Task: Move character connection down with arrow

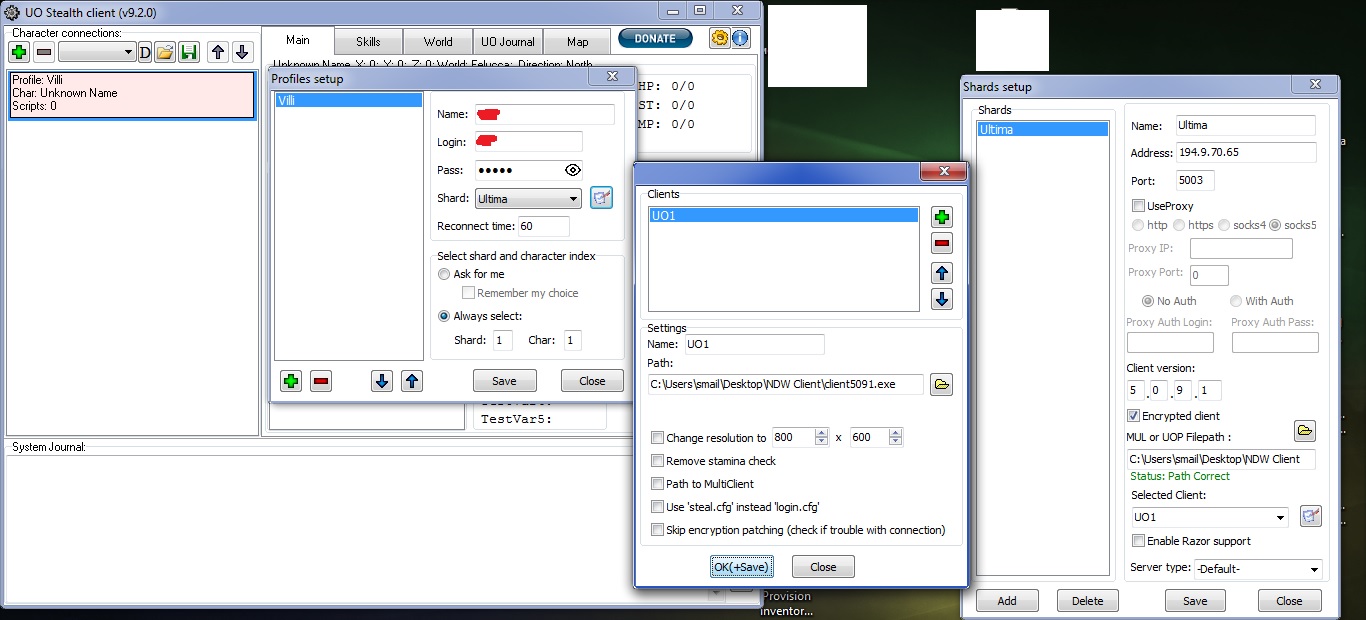Action: [x=241, y=52]
